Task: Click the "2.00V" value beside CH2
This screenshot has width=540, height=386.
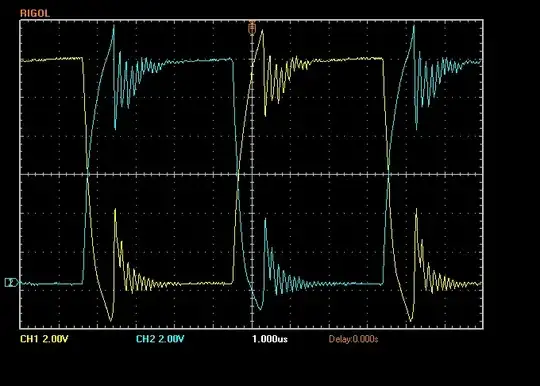Action: [172, 339]
